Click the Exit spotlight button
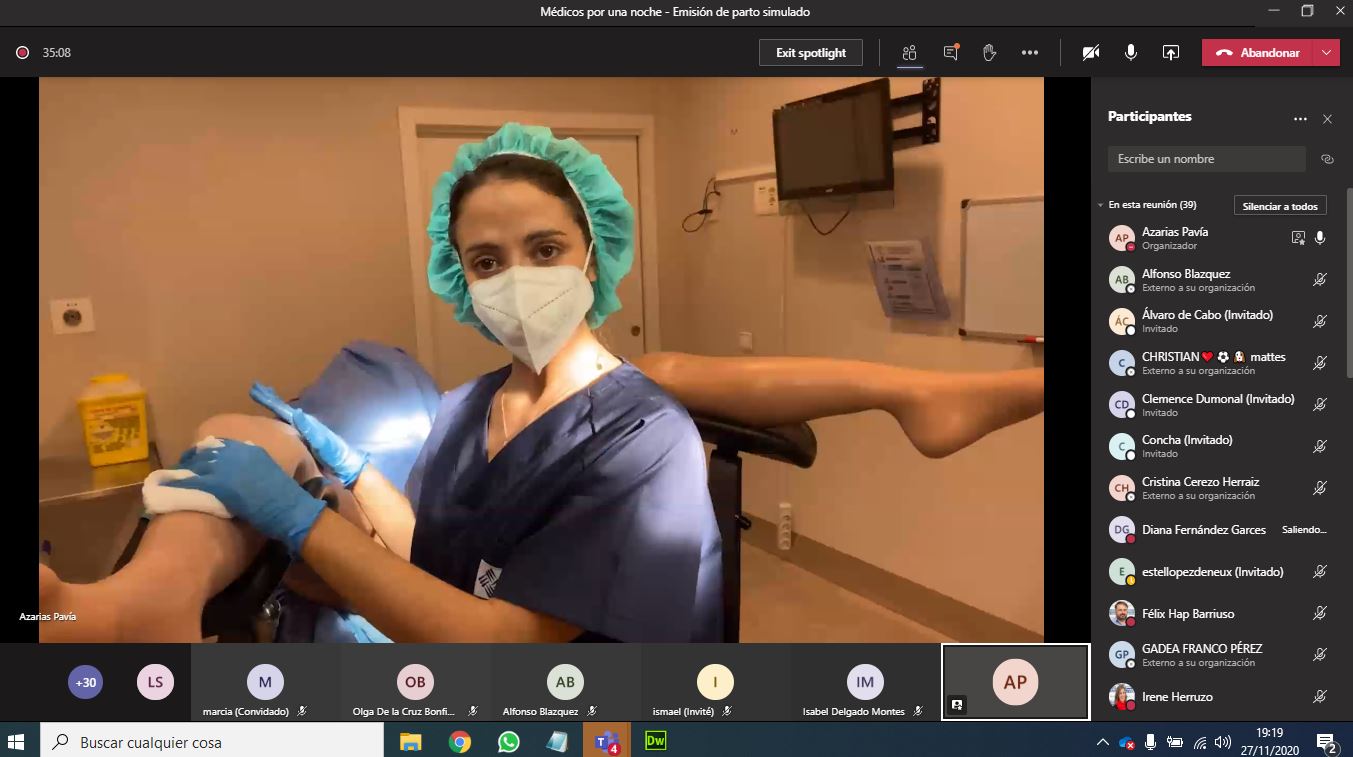1353x757 pixels. (811, 53)
